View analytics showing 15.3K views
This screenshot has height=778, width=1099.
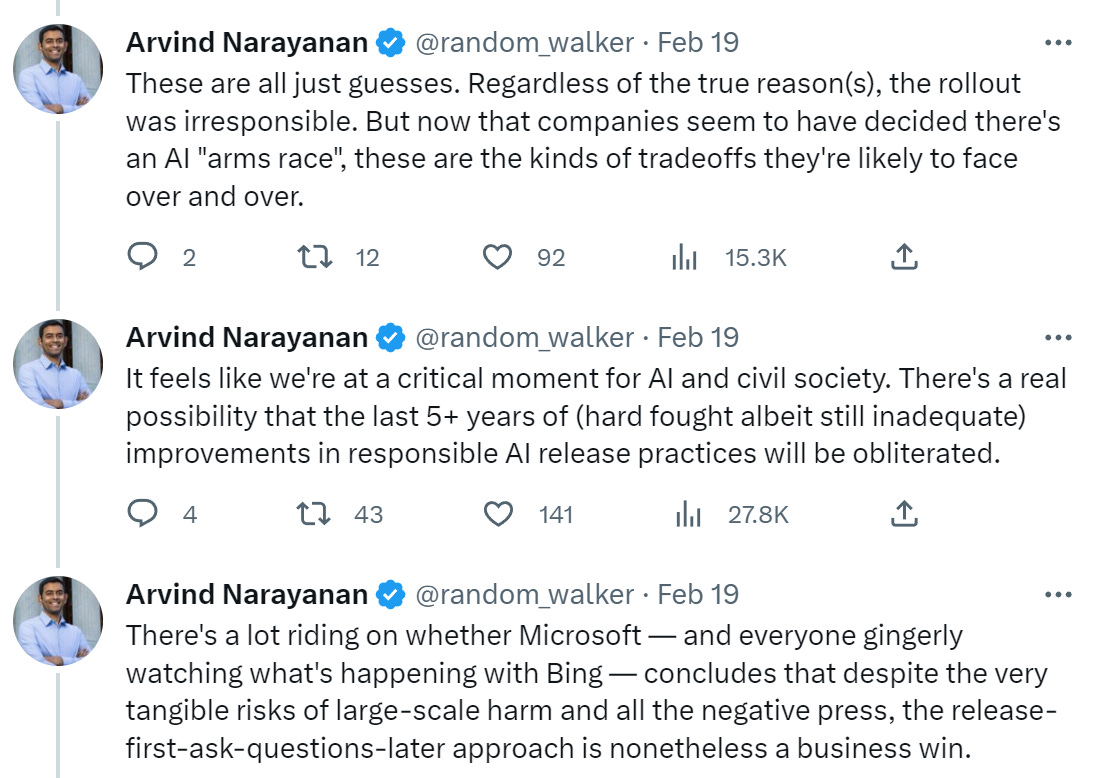click(x=685, y=257)
